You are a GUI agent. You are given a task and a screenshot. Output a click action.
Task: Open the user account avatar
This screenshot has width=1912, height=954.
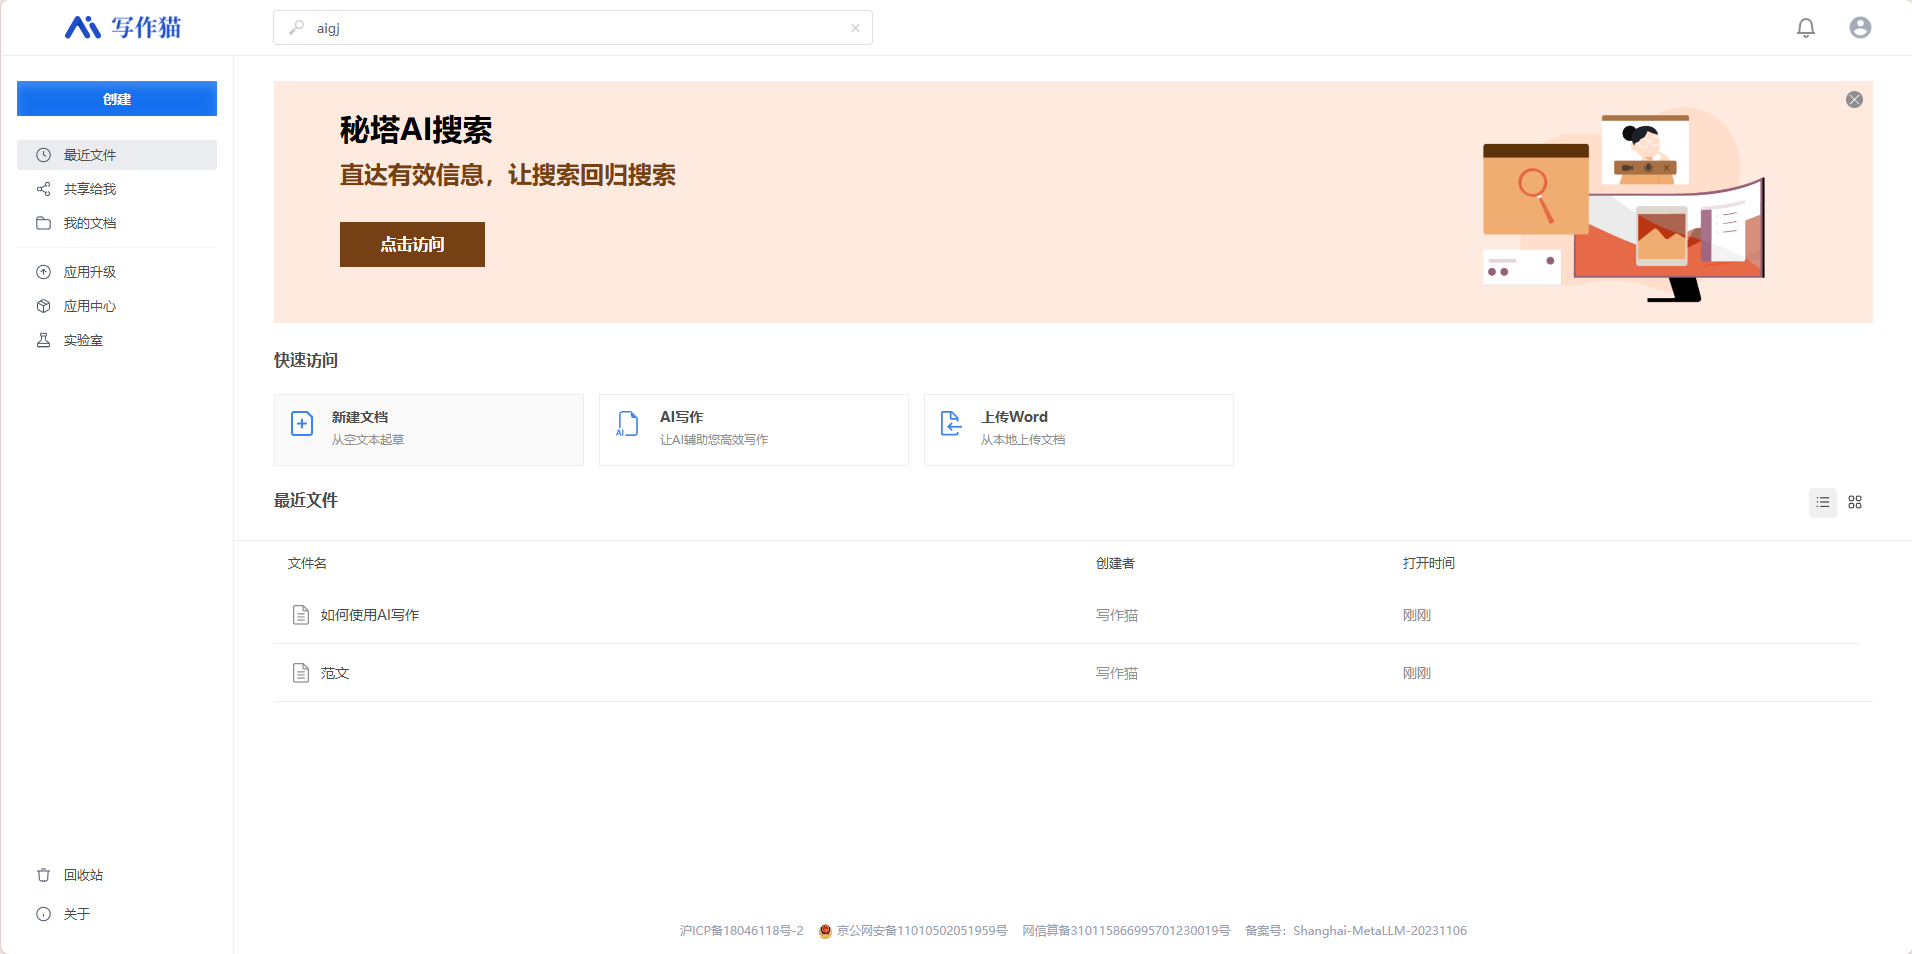click(x=1859, y=28)
